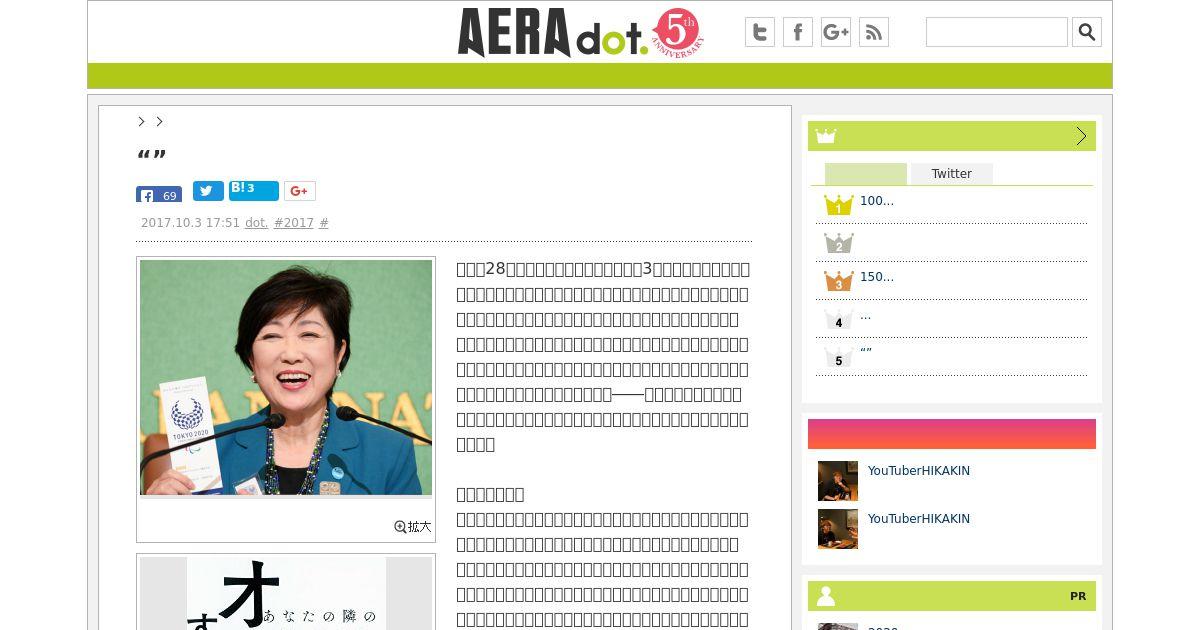Viewport: 1200px width, 630px height.
Task: Open the rank 4 article link
Action: coord(865,316)
